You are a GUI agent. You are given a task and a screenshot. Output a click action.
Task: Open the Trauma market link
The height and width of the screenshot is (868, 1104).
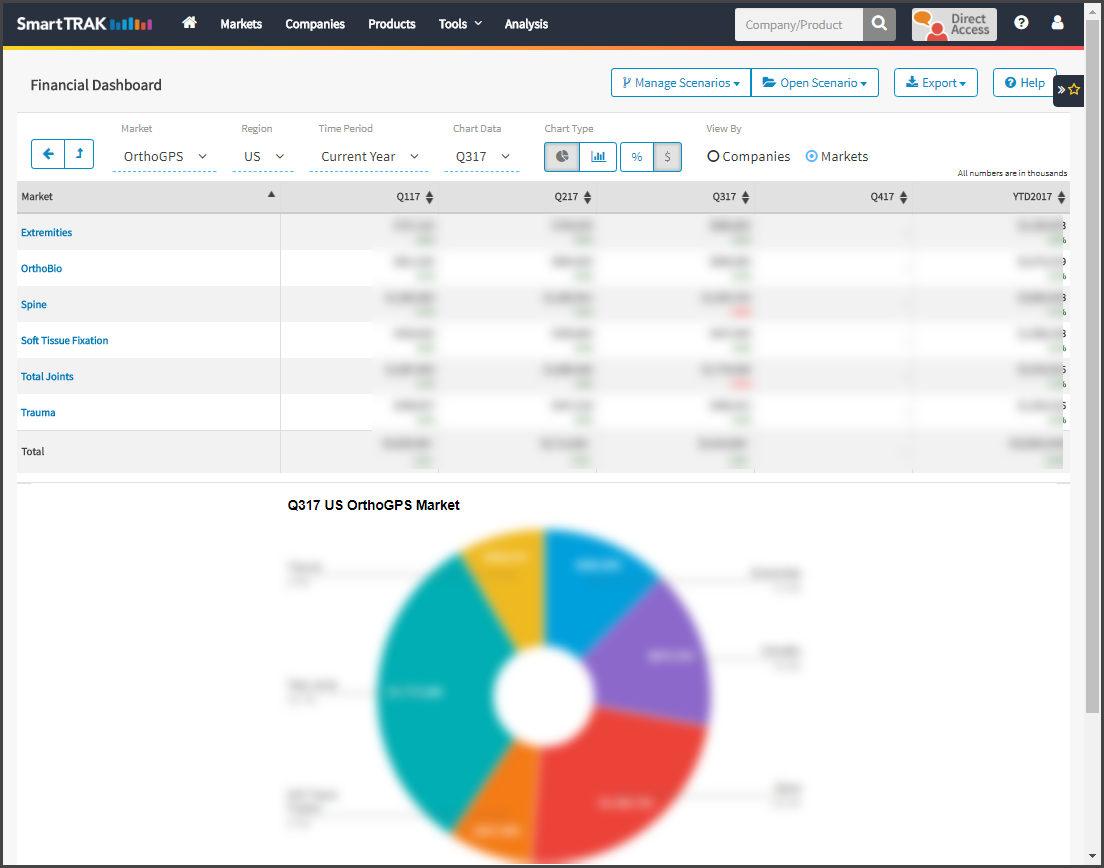(38, 412)
